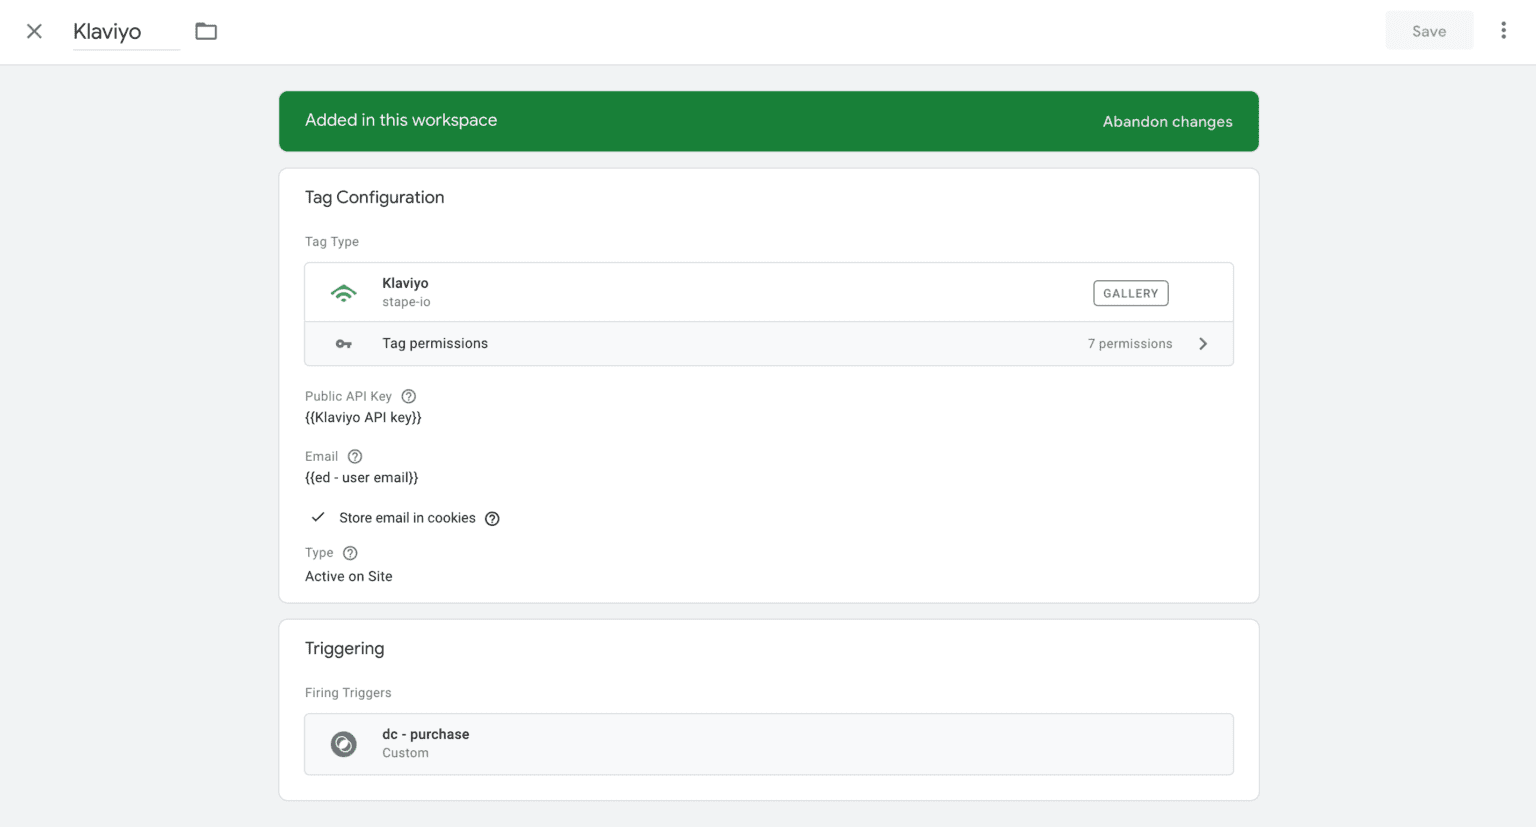The width and height of the screenshot is (1536, 827).
Task: Open help for Public API Key
Action: point(408,396)
